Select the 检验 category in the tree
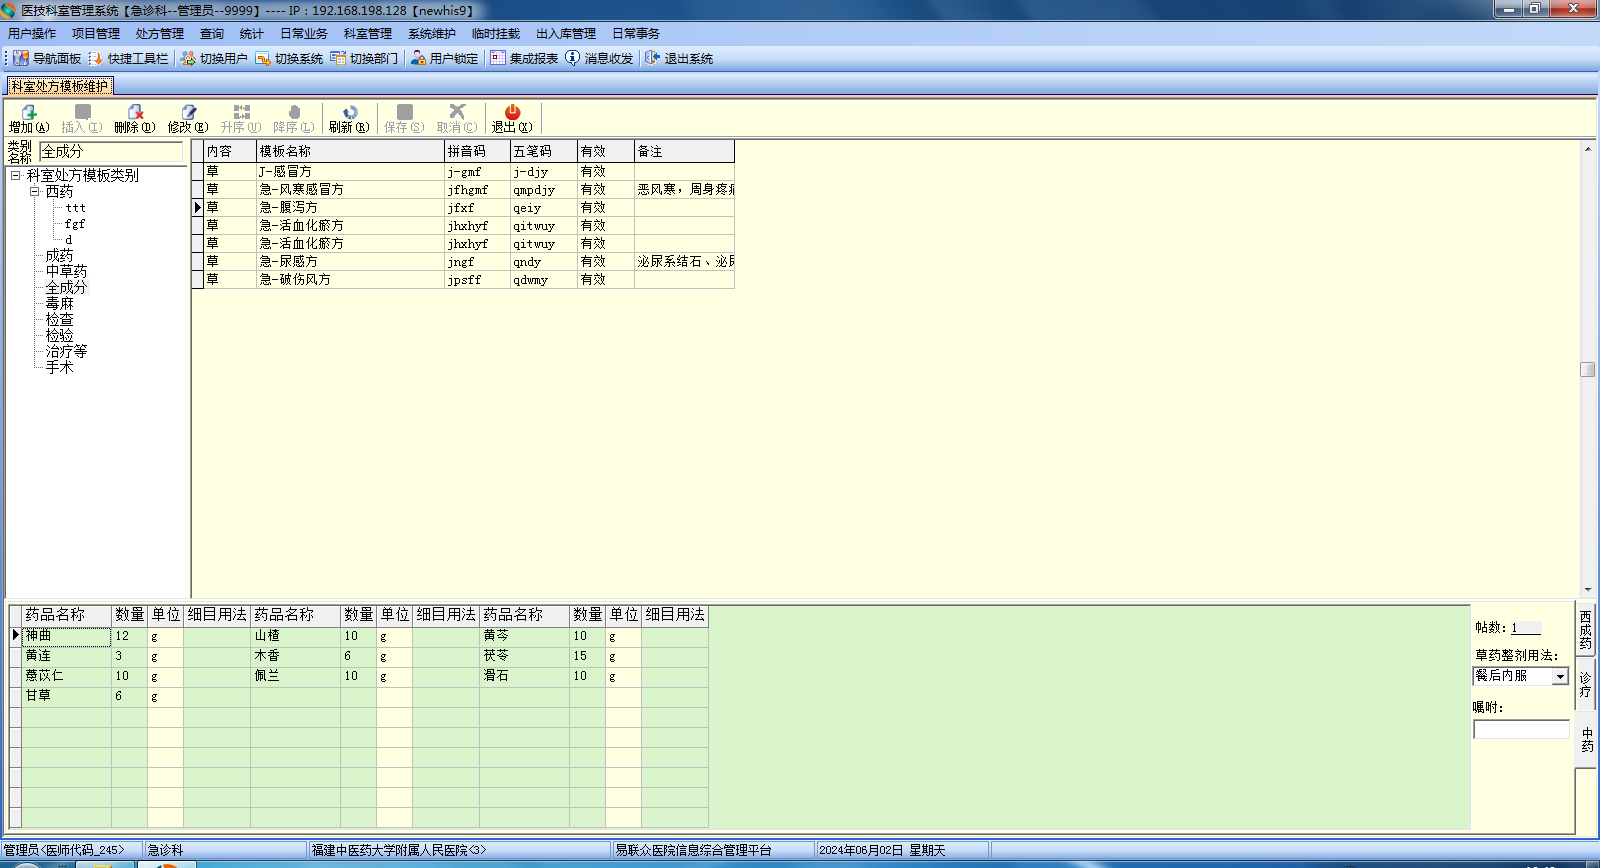Image resolution: width=1600 pixels, height=868 pixels. (x=59, y=336)
